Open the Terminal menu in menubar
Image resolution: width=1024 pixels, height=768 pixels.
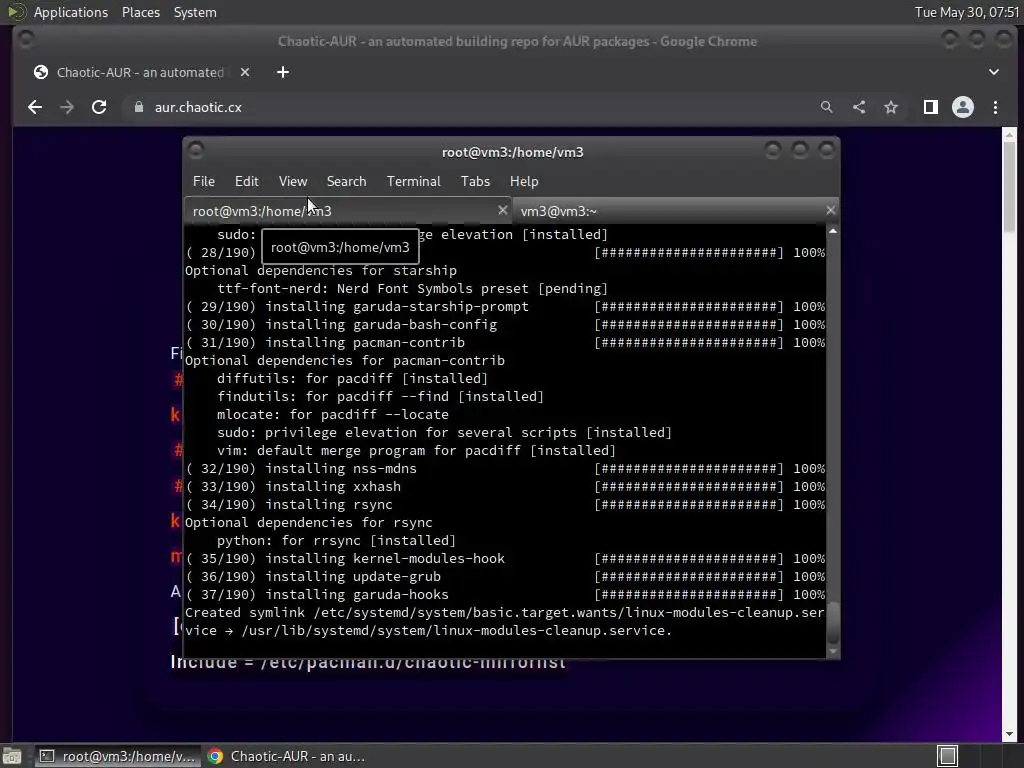[x=413, y=182]
